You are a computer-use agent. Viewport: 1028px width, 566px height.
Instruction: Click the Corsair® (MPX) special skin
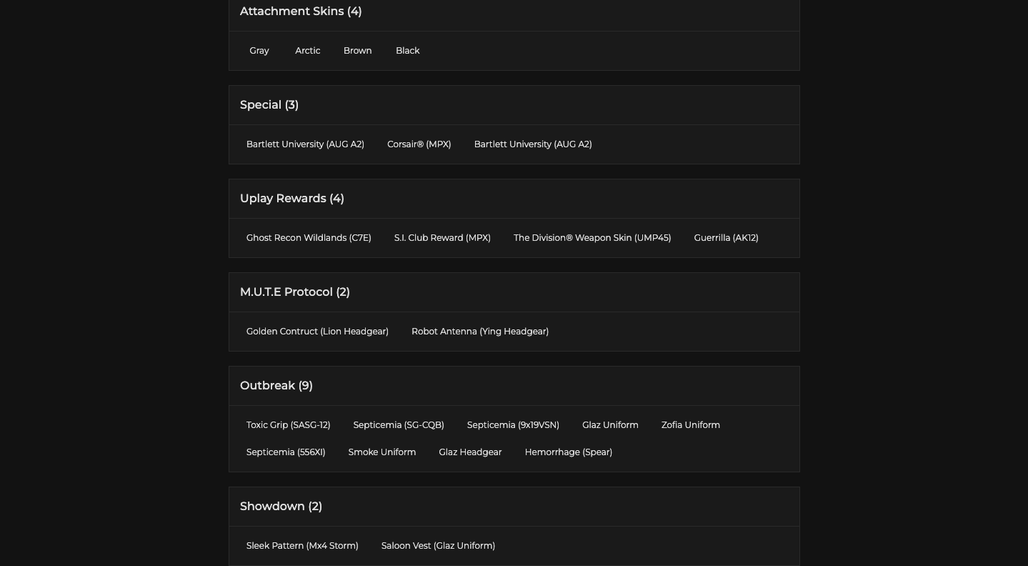click(419, 144)
